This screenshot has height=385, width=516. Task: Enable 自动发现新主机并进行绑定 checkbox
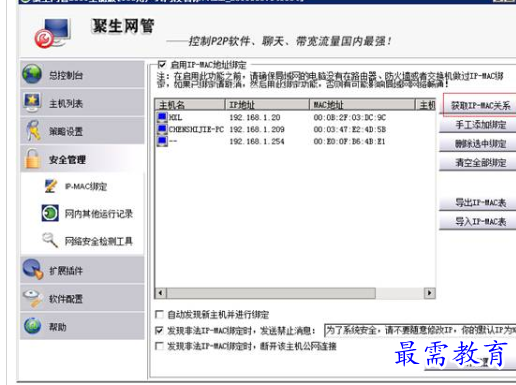159,314
